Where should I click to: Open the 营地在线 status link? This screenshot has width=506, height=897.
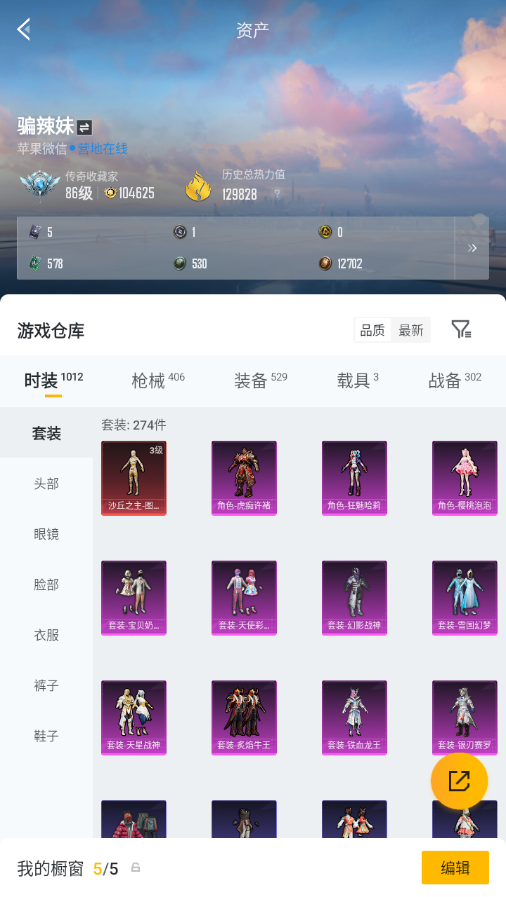pyautogui.click(x=102, y=149)
